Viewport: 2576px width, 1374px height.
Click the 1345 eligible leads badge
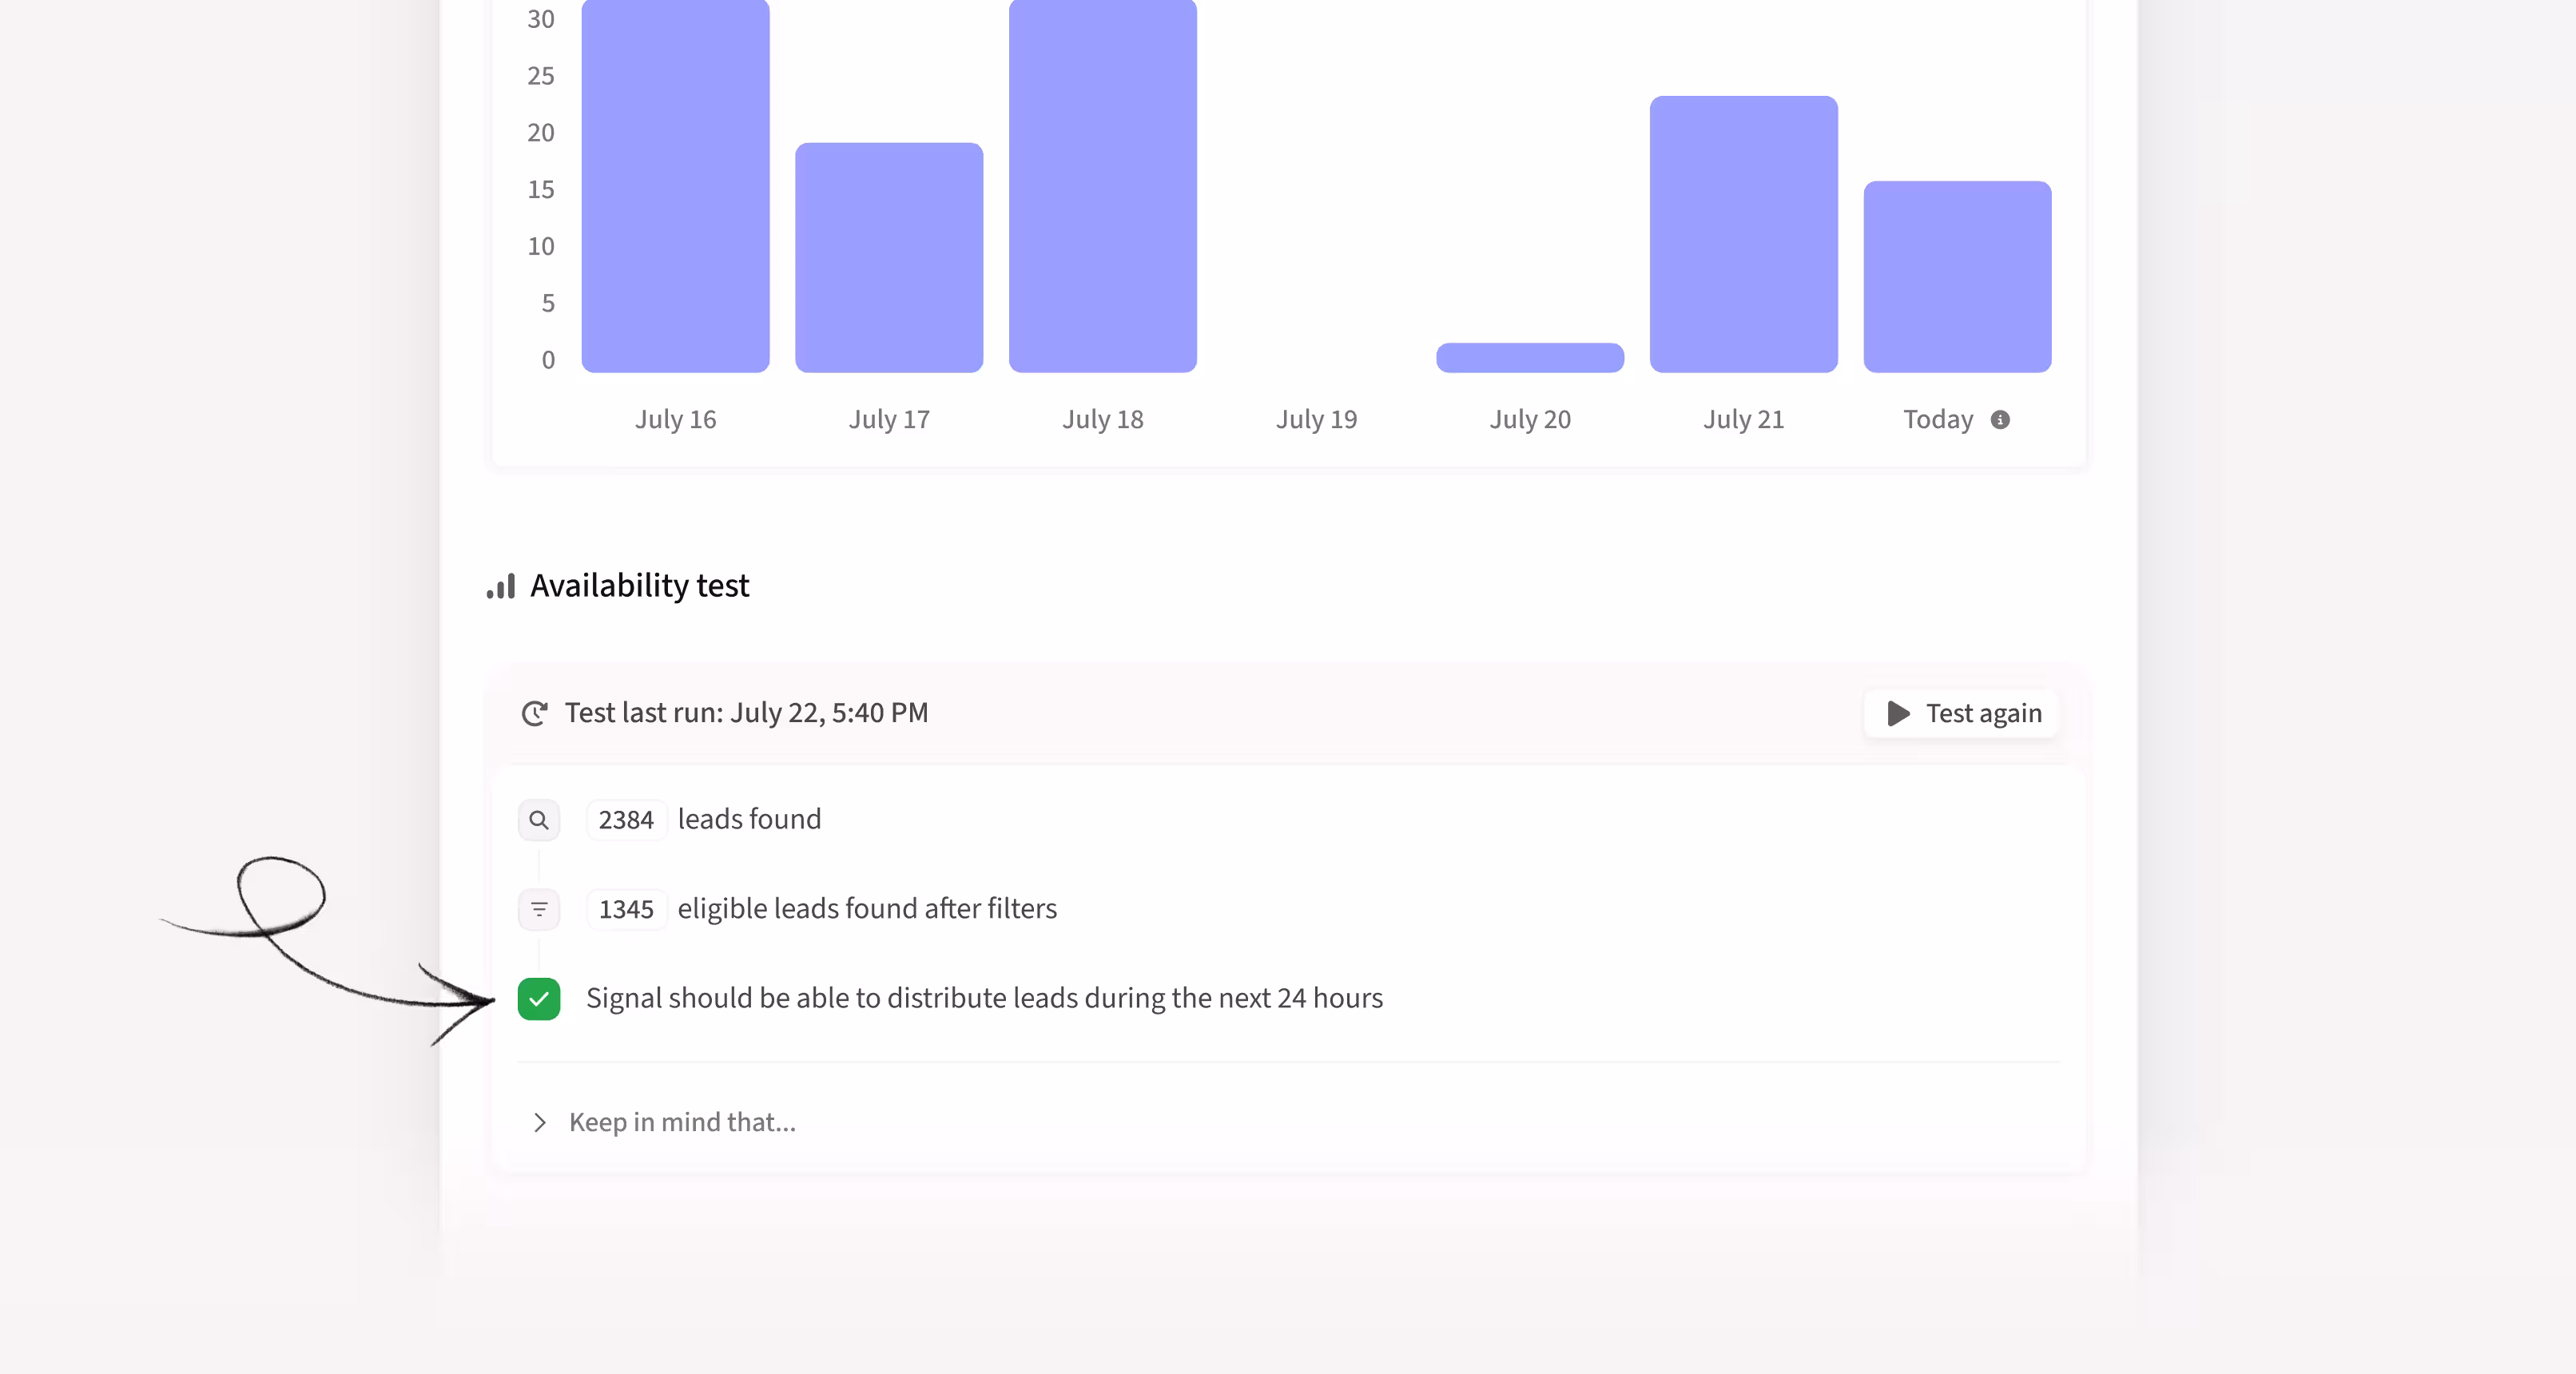click(x=626, y=909)
